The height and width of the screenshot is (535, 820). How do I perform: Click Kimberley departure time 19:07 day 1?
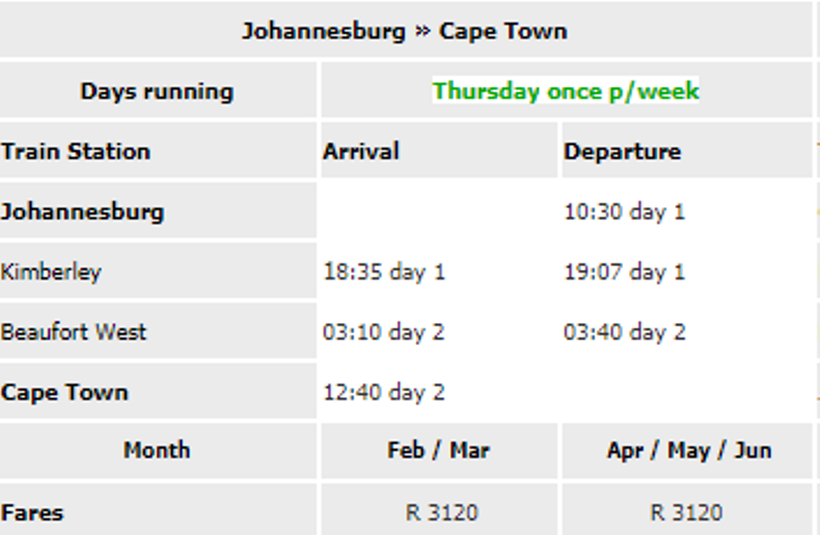(x=624, y=272)
